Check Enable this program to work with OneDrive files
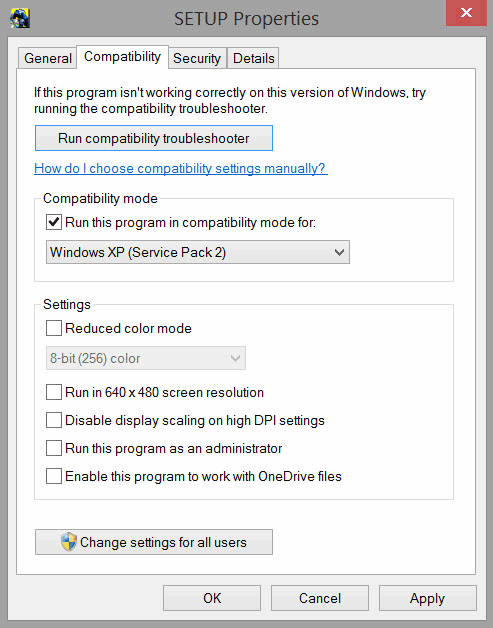The image size is (493, 628). [x=54, y=476]
